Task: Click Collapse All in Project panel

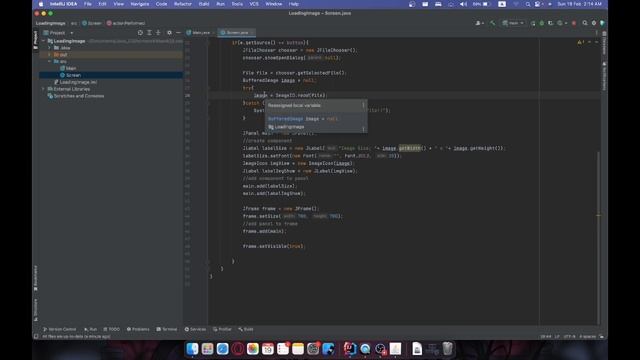Action: click(x=158, y=33)
